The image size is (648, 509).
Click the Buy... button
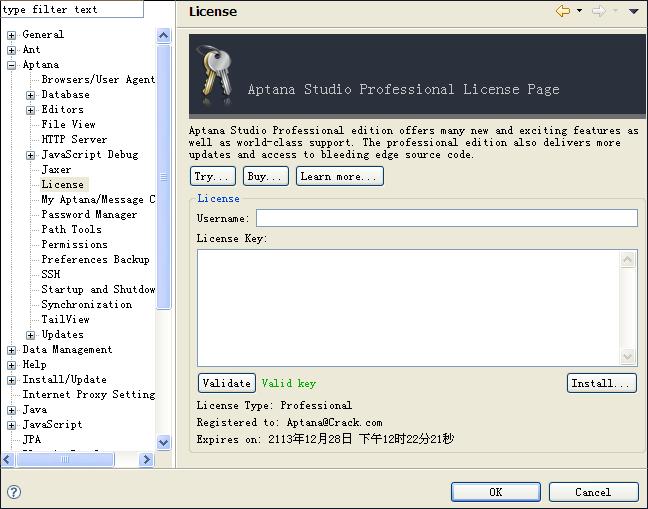click(266, 176)
